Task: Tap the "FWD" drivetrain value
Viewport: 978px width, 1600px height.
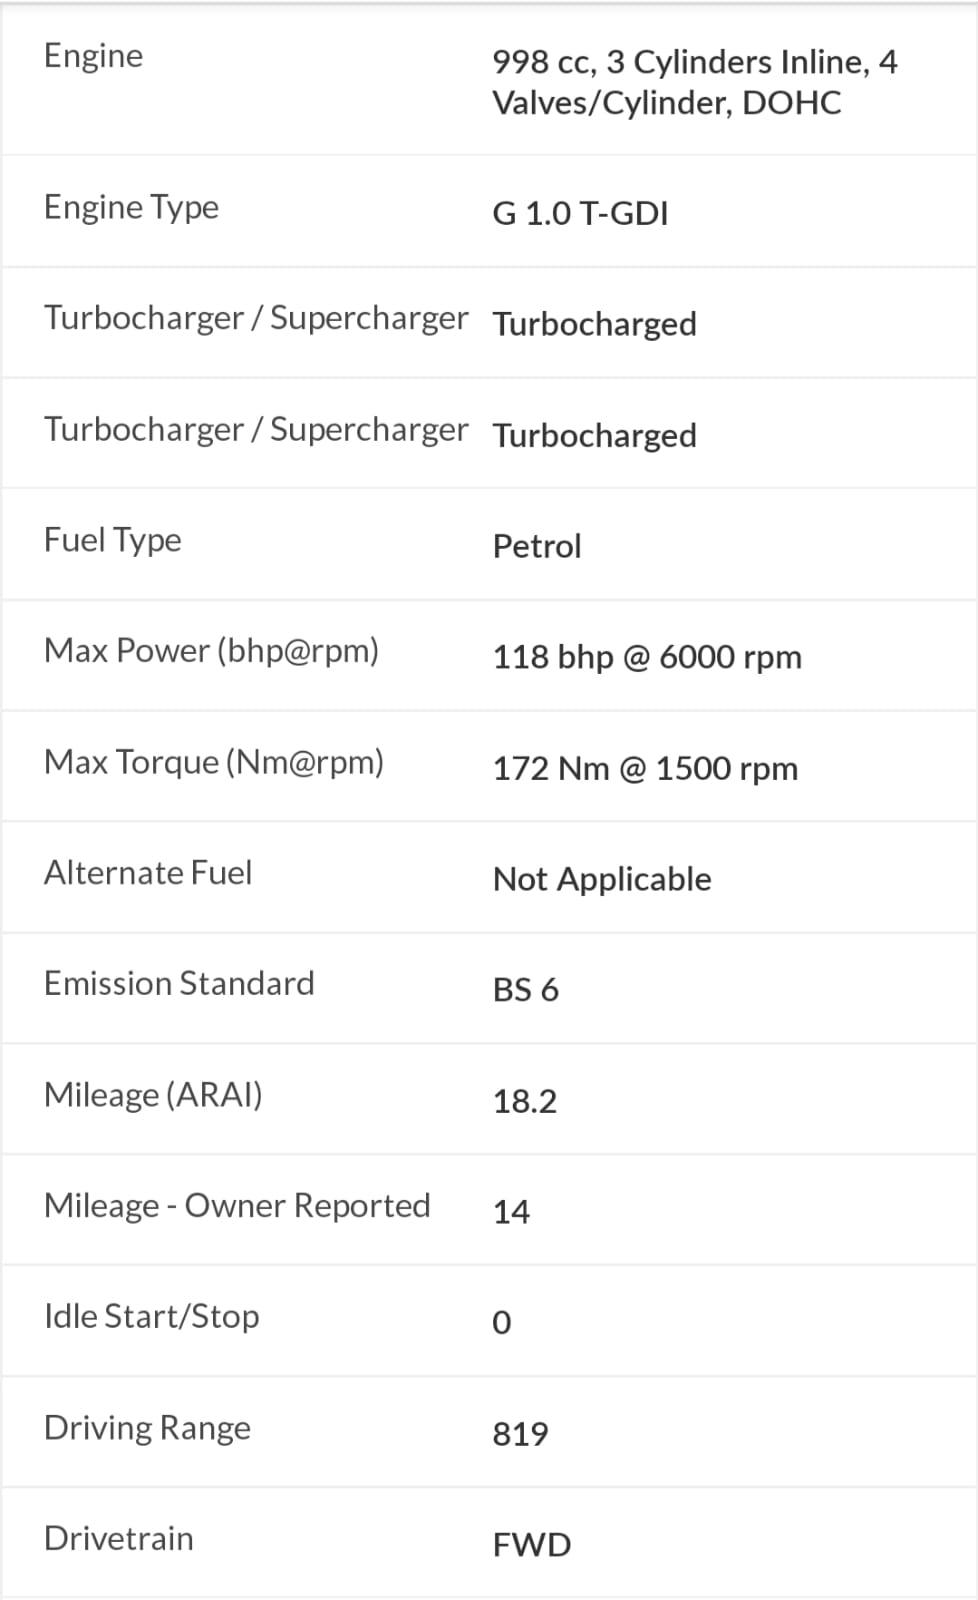Action: pos(531,1545)
